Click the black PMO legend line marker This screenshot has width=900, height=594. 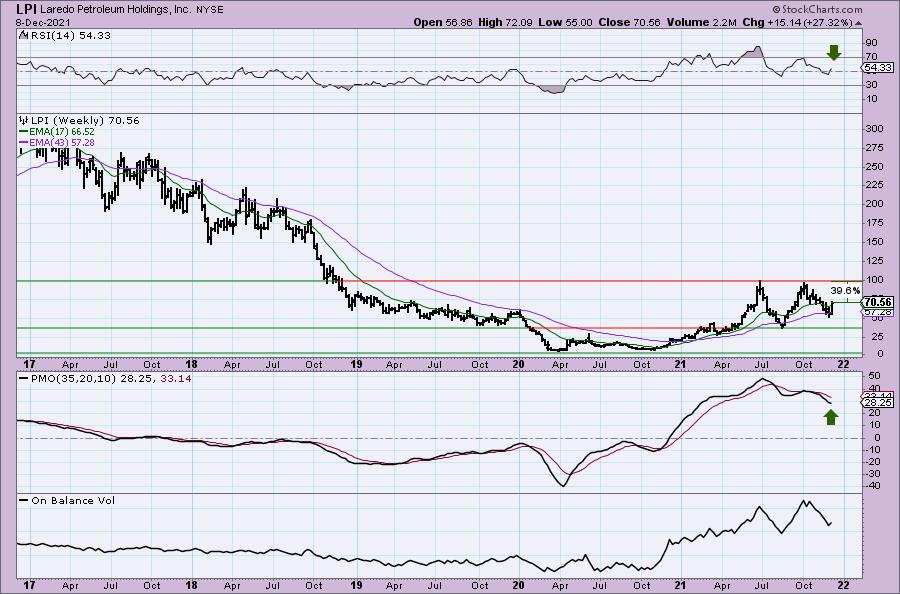click(x=24, y=379)
